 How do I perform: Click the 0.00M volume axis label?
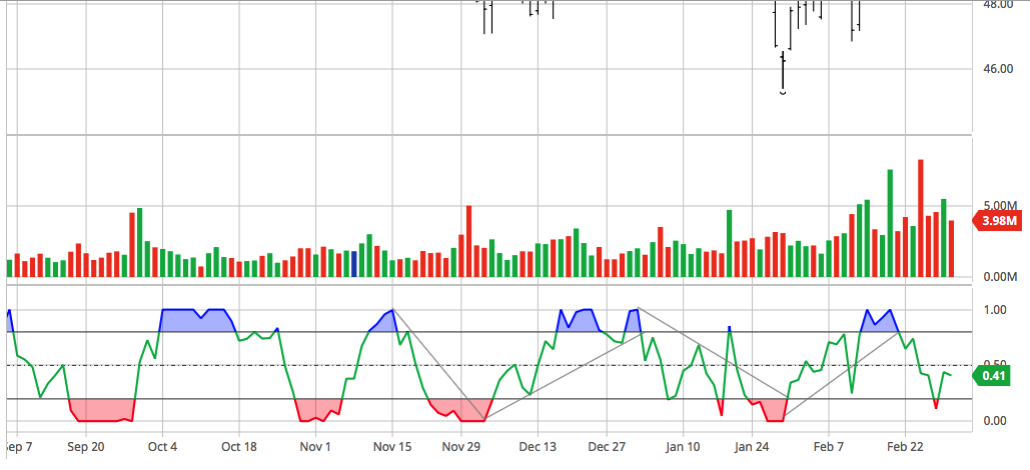[999, 277]
